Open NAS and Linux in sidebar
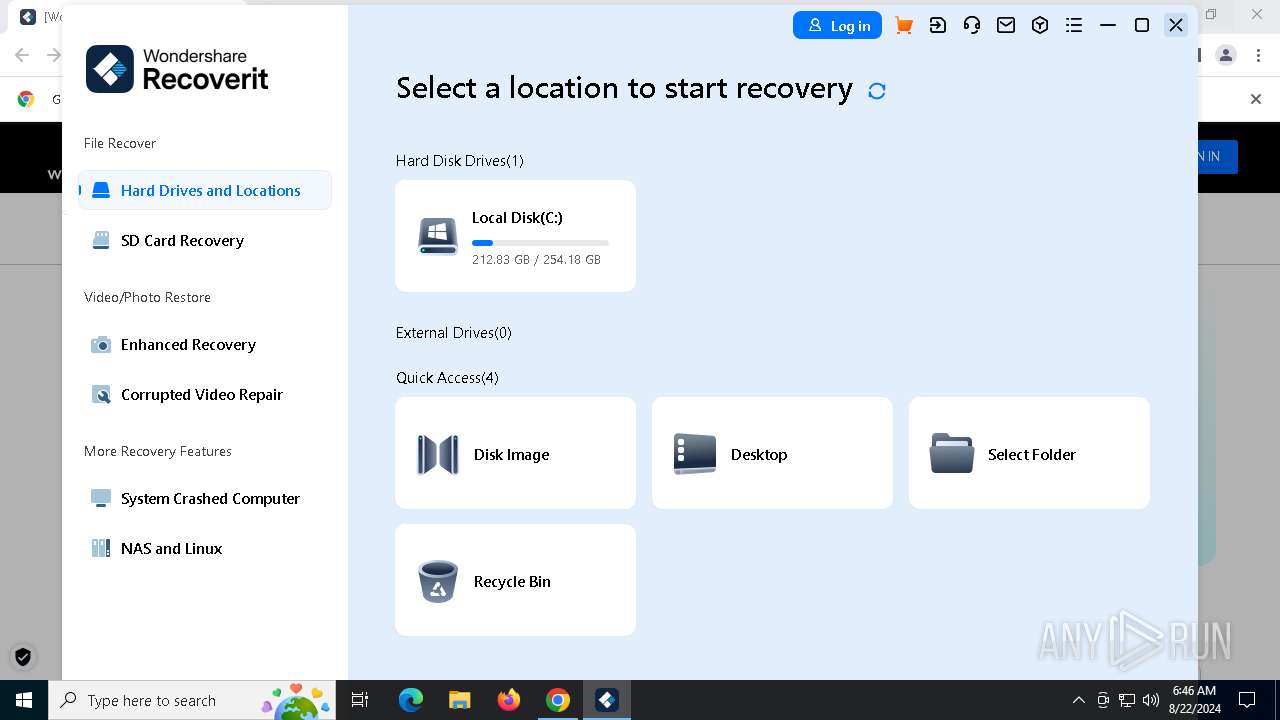This screenshot has height=720, width=1280. 205,548
